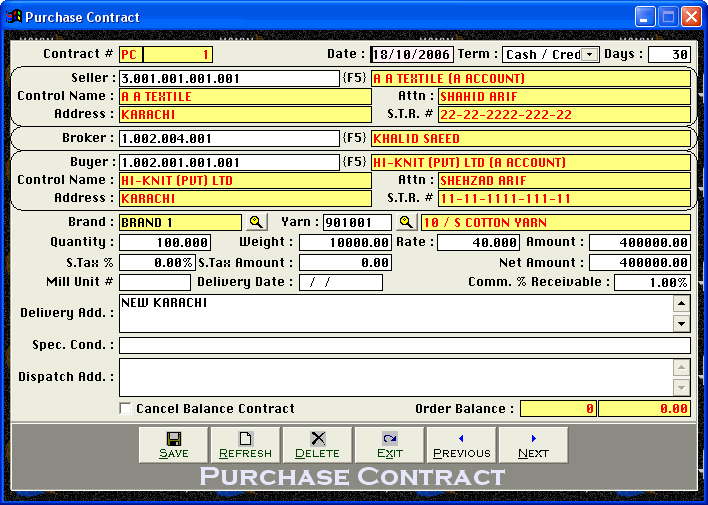Go to Previous contract record
Viewport: 708px width, 505px height.
[461, 445]
